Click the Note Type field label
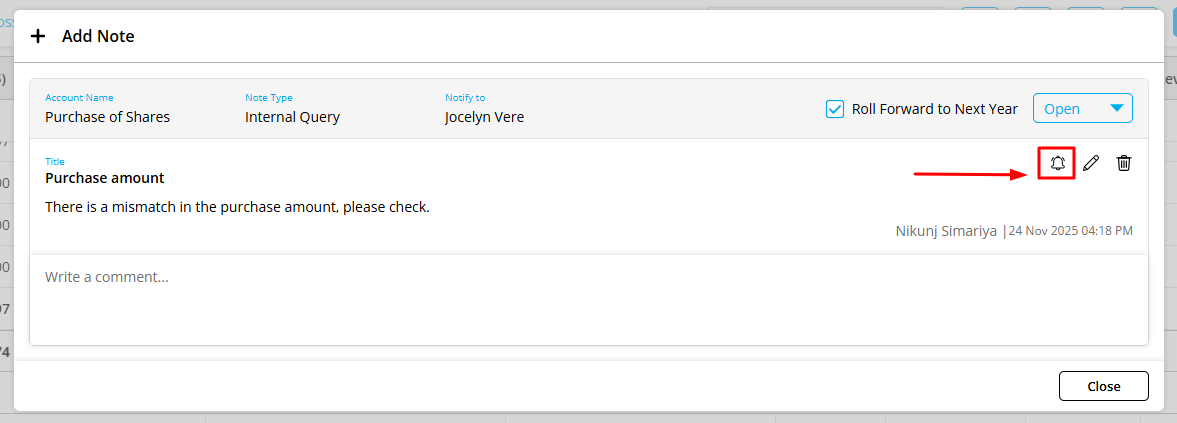The height and width of the screenshot is (423, 1177). point(269,98)
